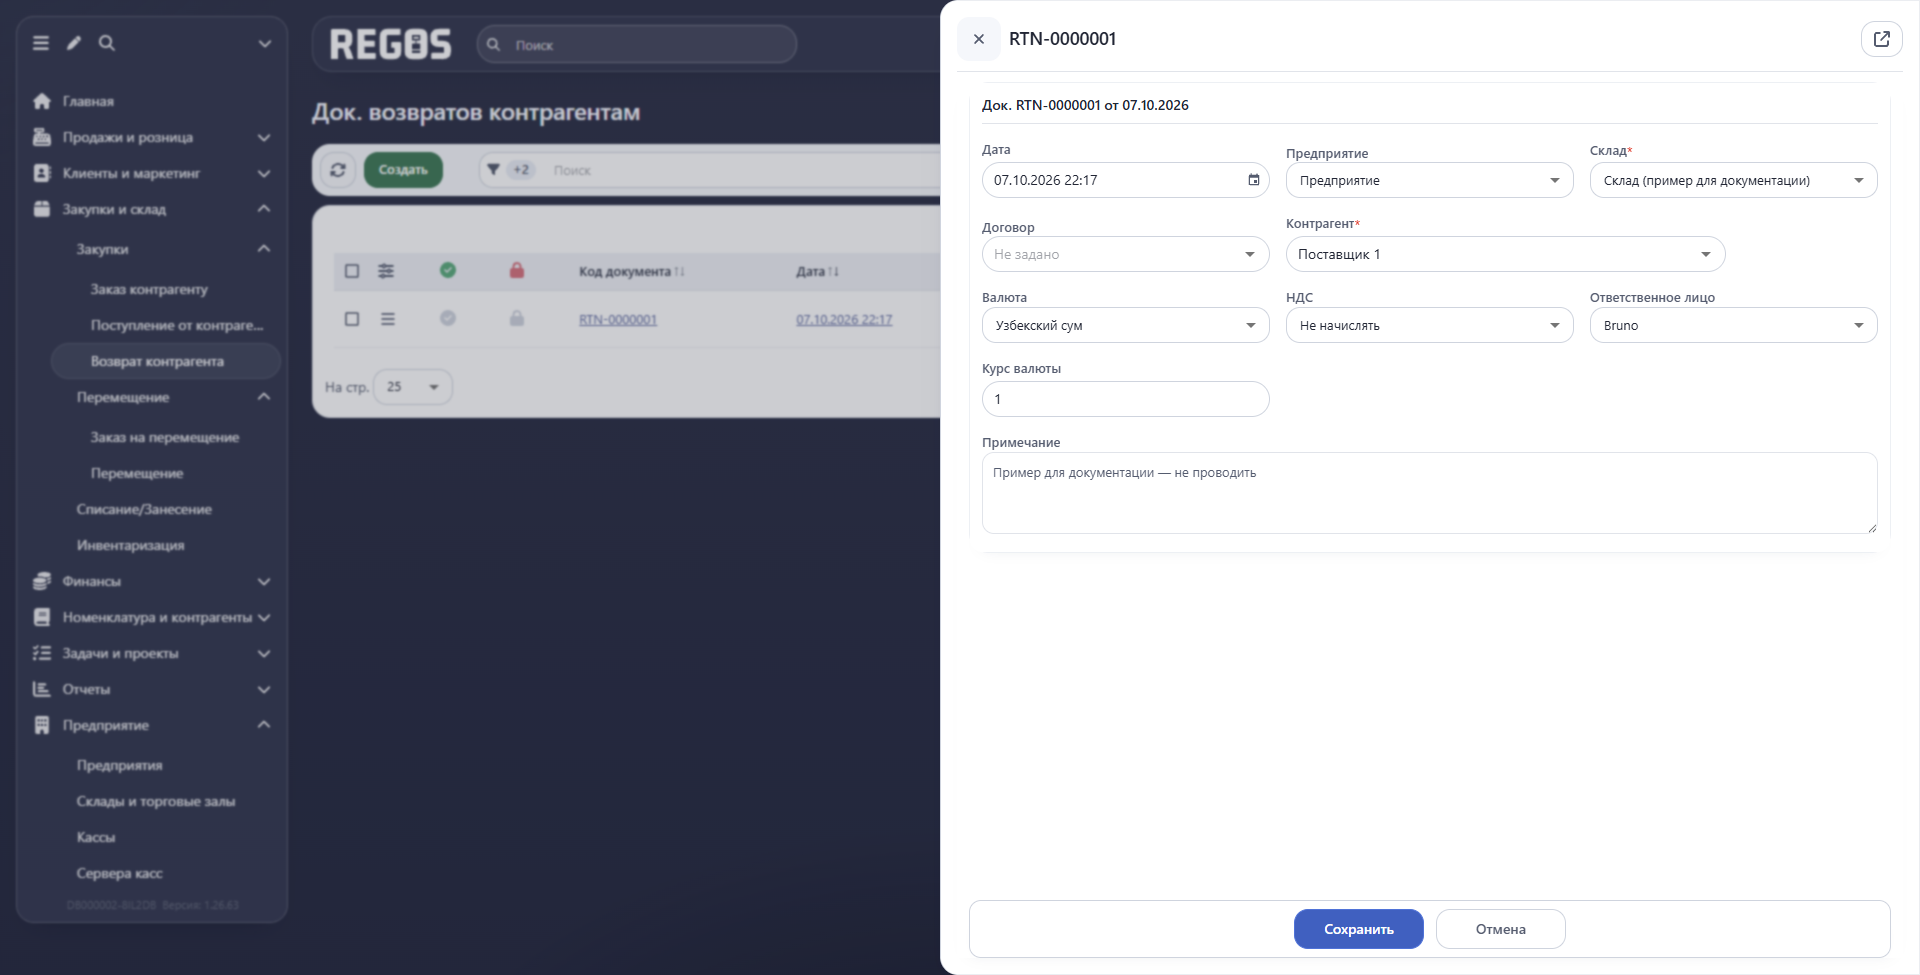This screenshot has width=1920, height=975.
Task: Click the refresh list icon
Action: click(338, 170)
